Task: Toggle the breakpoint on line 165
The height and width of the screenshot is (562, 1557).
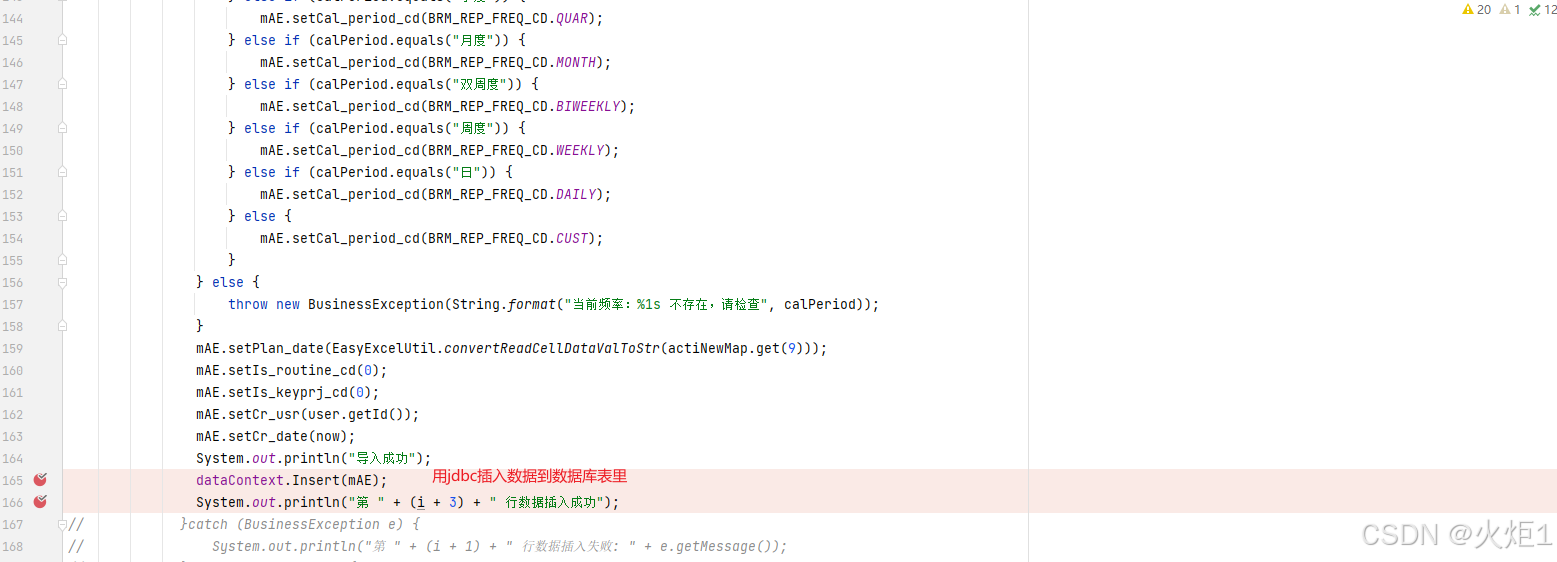Action: tap(40, 480)
